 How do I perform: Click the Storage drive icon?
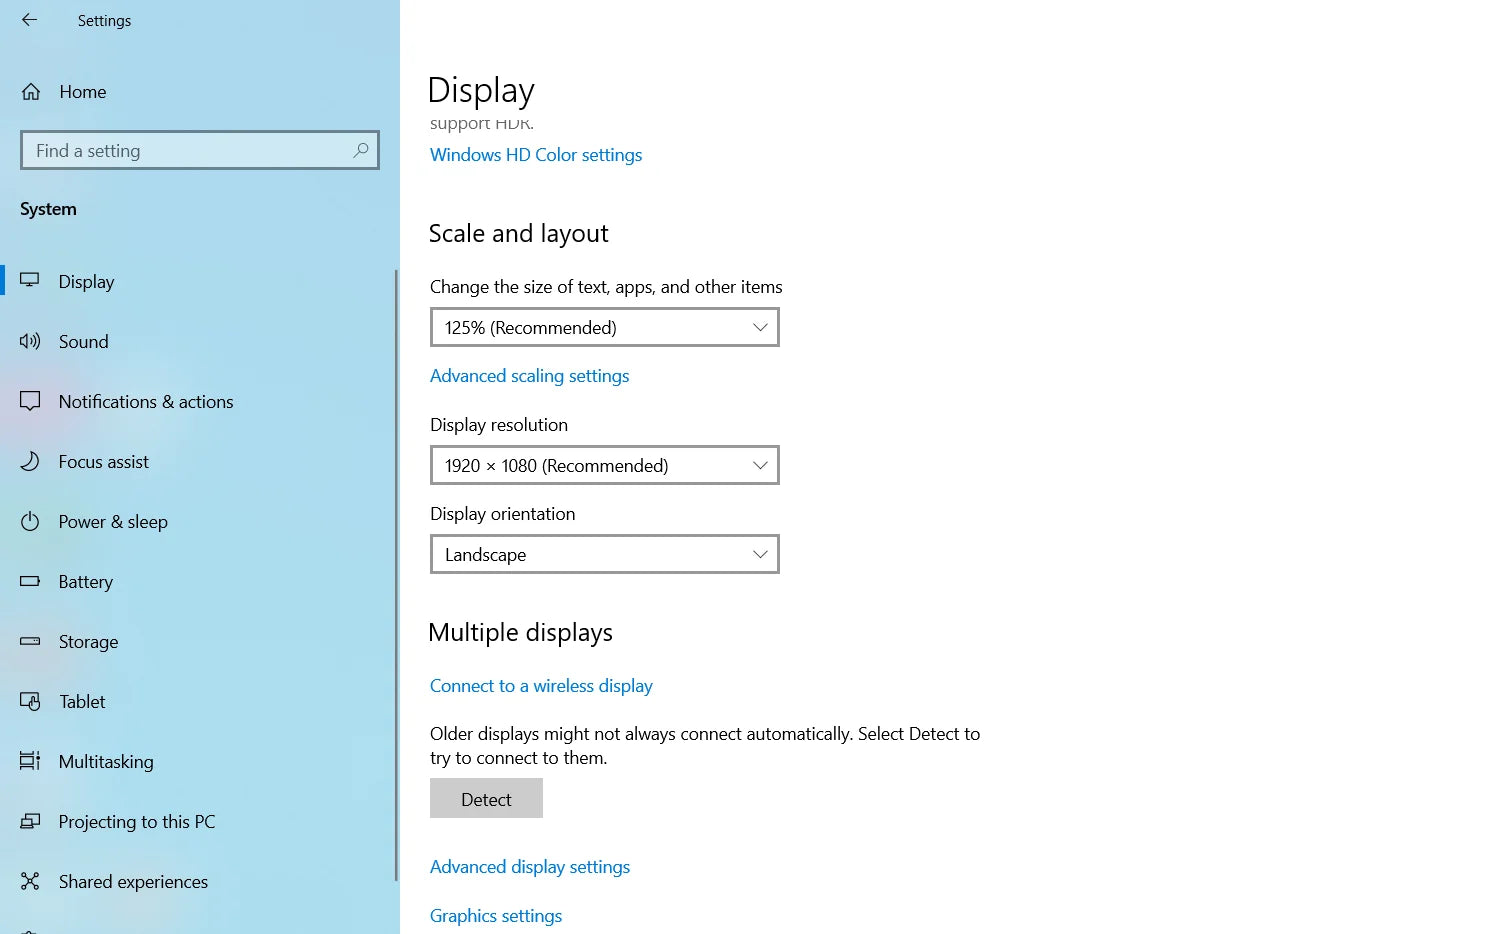pos(30,641)
